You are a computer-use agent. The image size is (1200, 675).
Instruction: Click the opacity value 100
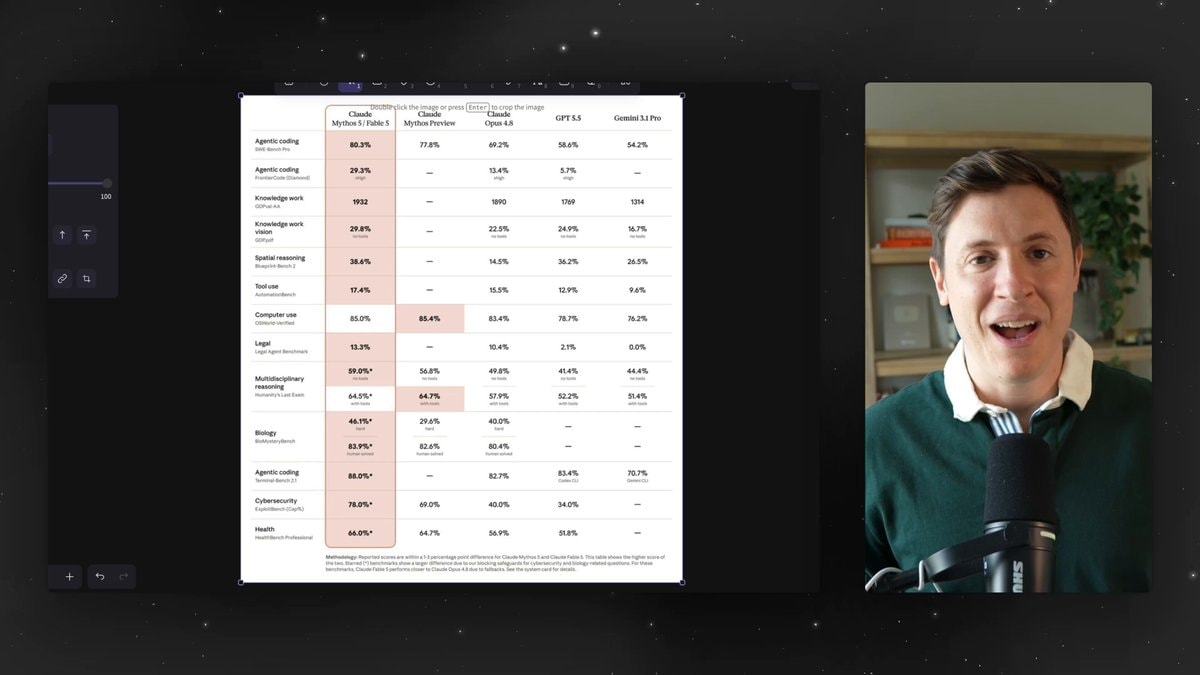tap(105, 197)
